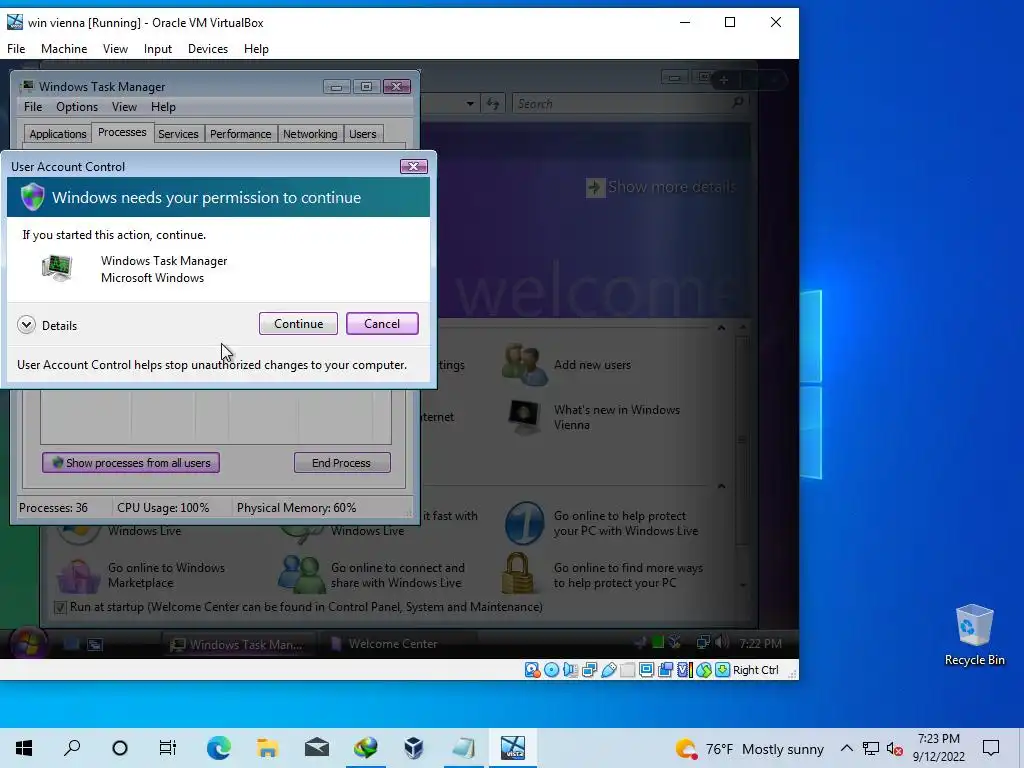Image resolution: width=1024 pixels, height=768 pixels.
Task: Open Task Manager's Help menu
Action: (x=163, y=106)
